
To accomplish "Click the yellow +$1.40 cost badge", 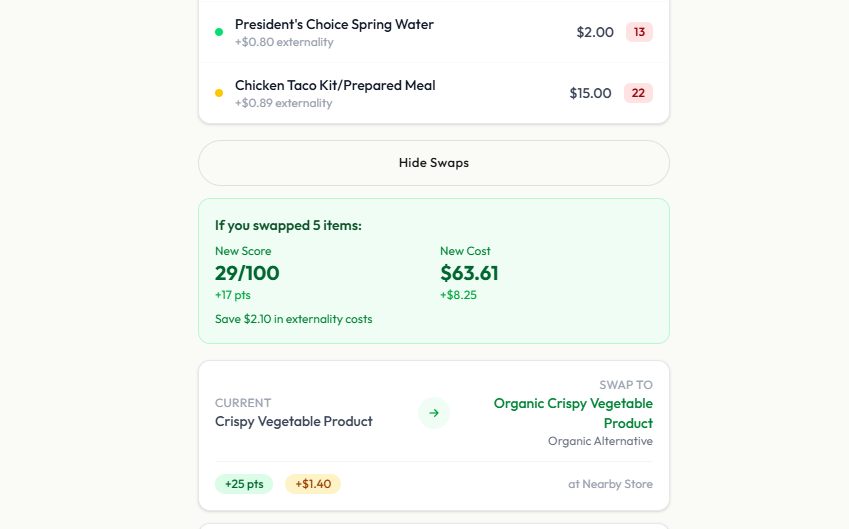I will tap(313, 484).
